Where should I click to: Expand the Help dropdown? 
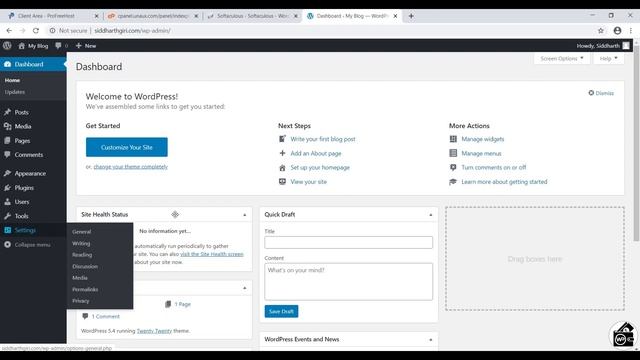(608, 58)
